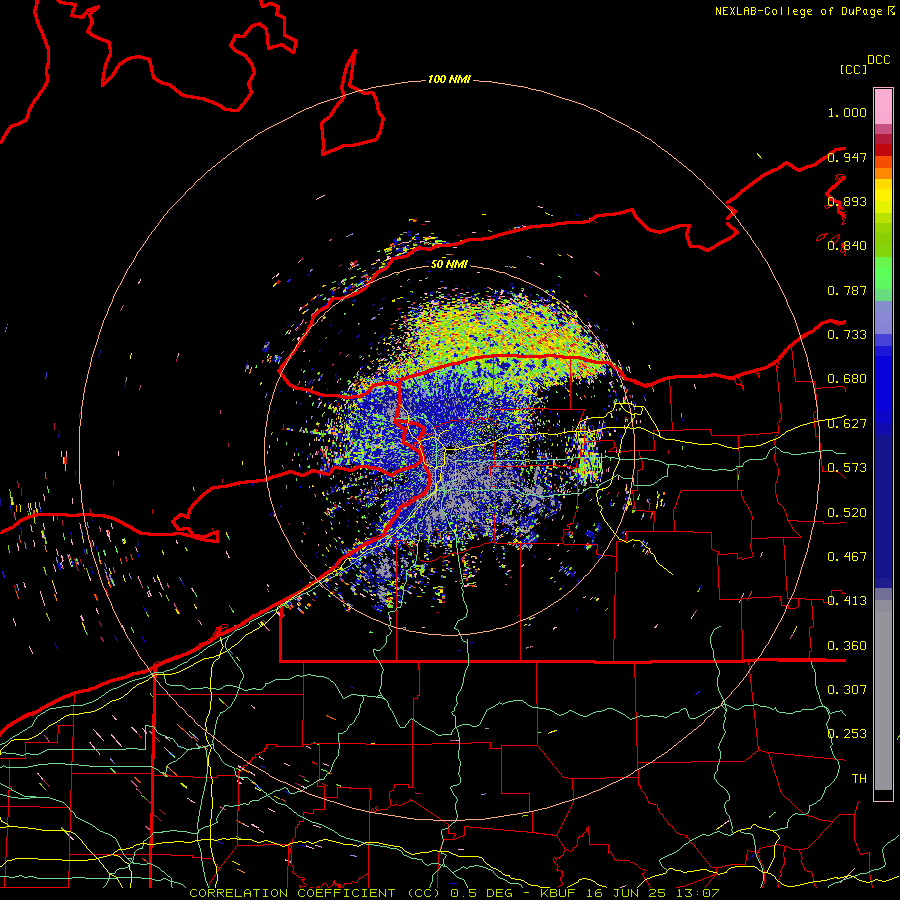Click the 0.360 legend value
900x900 pixels.
coord(847,645)
